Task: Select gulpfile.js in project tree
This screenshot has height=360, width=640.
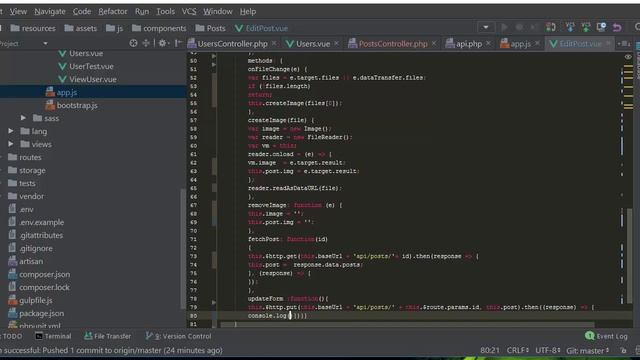Action: [30, 300]
